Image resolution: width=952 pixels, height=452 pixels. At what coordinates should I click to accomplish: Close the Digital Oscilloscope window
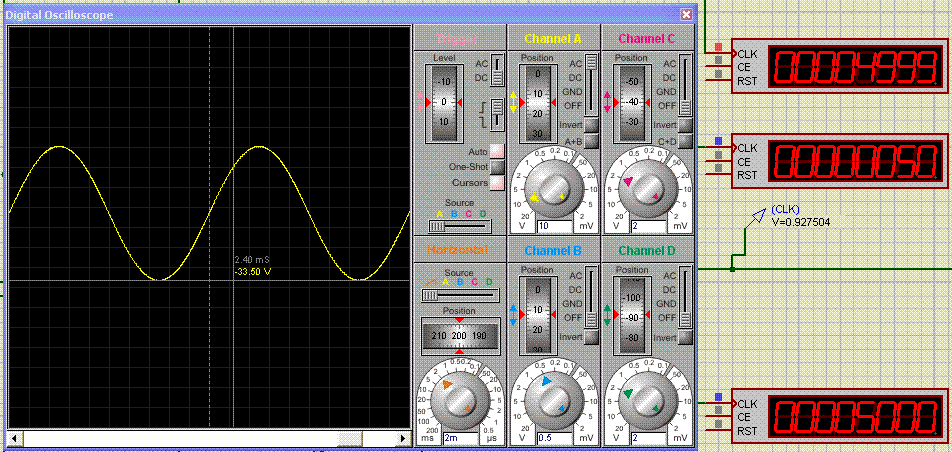tap(686, 15)
